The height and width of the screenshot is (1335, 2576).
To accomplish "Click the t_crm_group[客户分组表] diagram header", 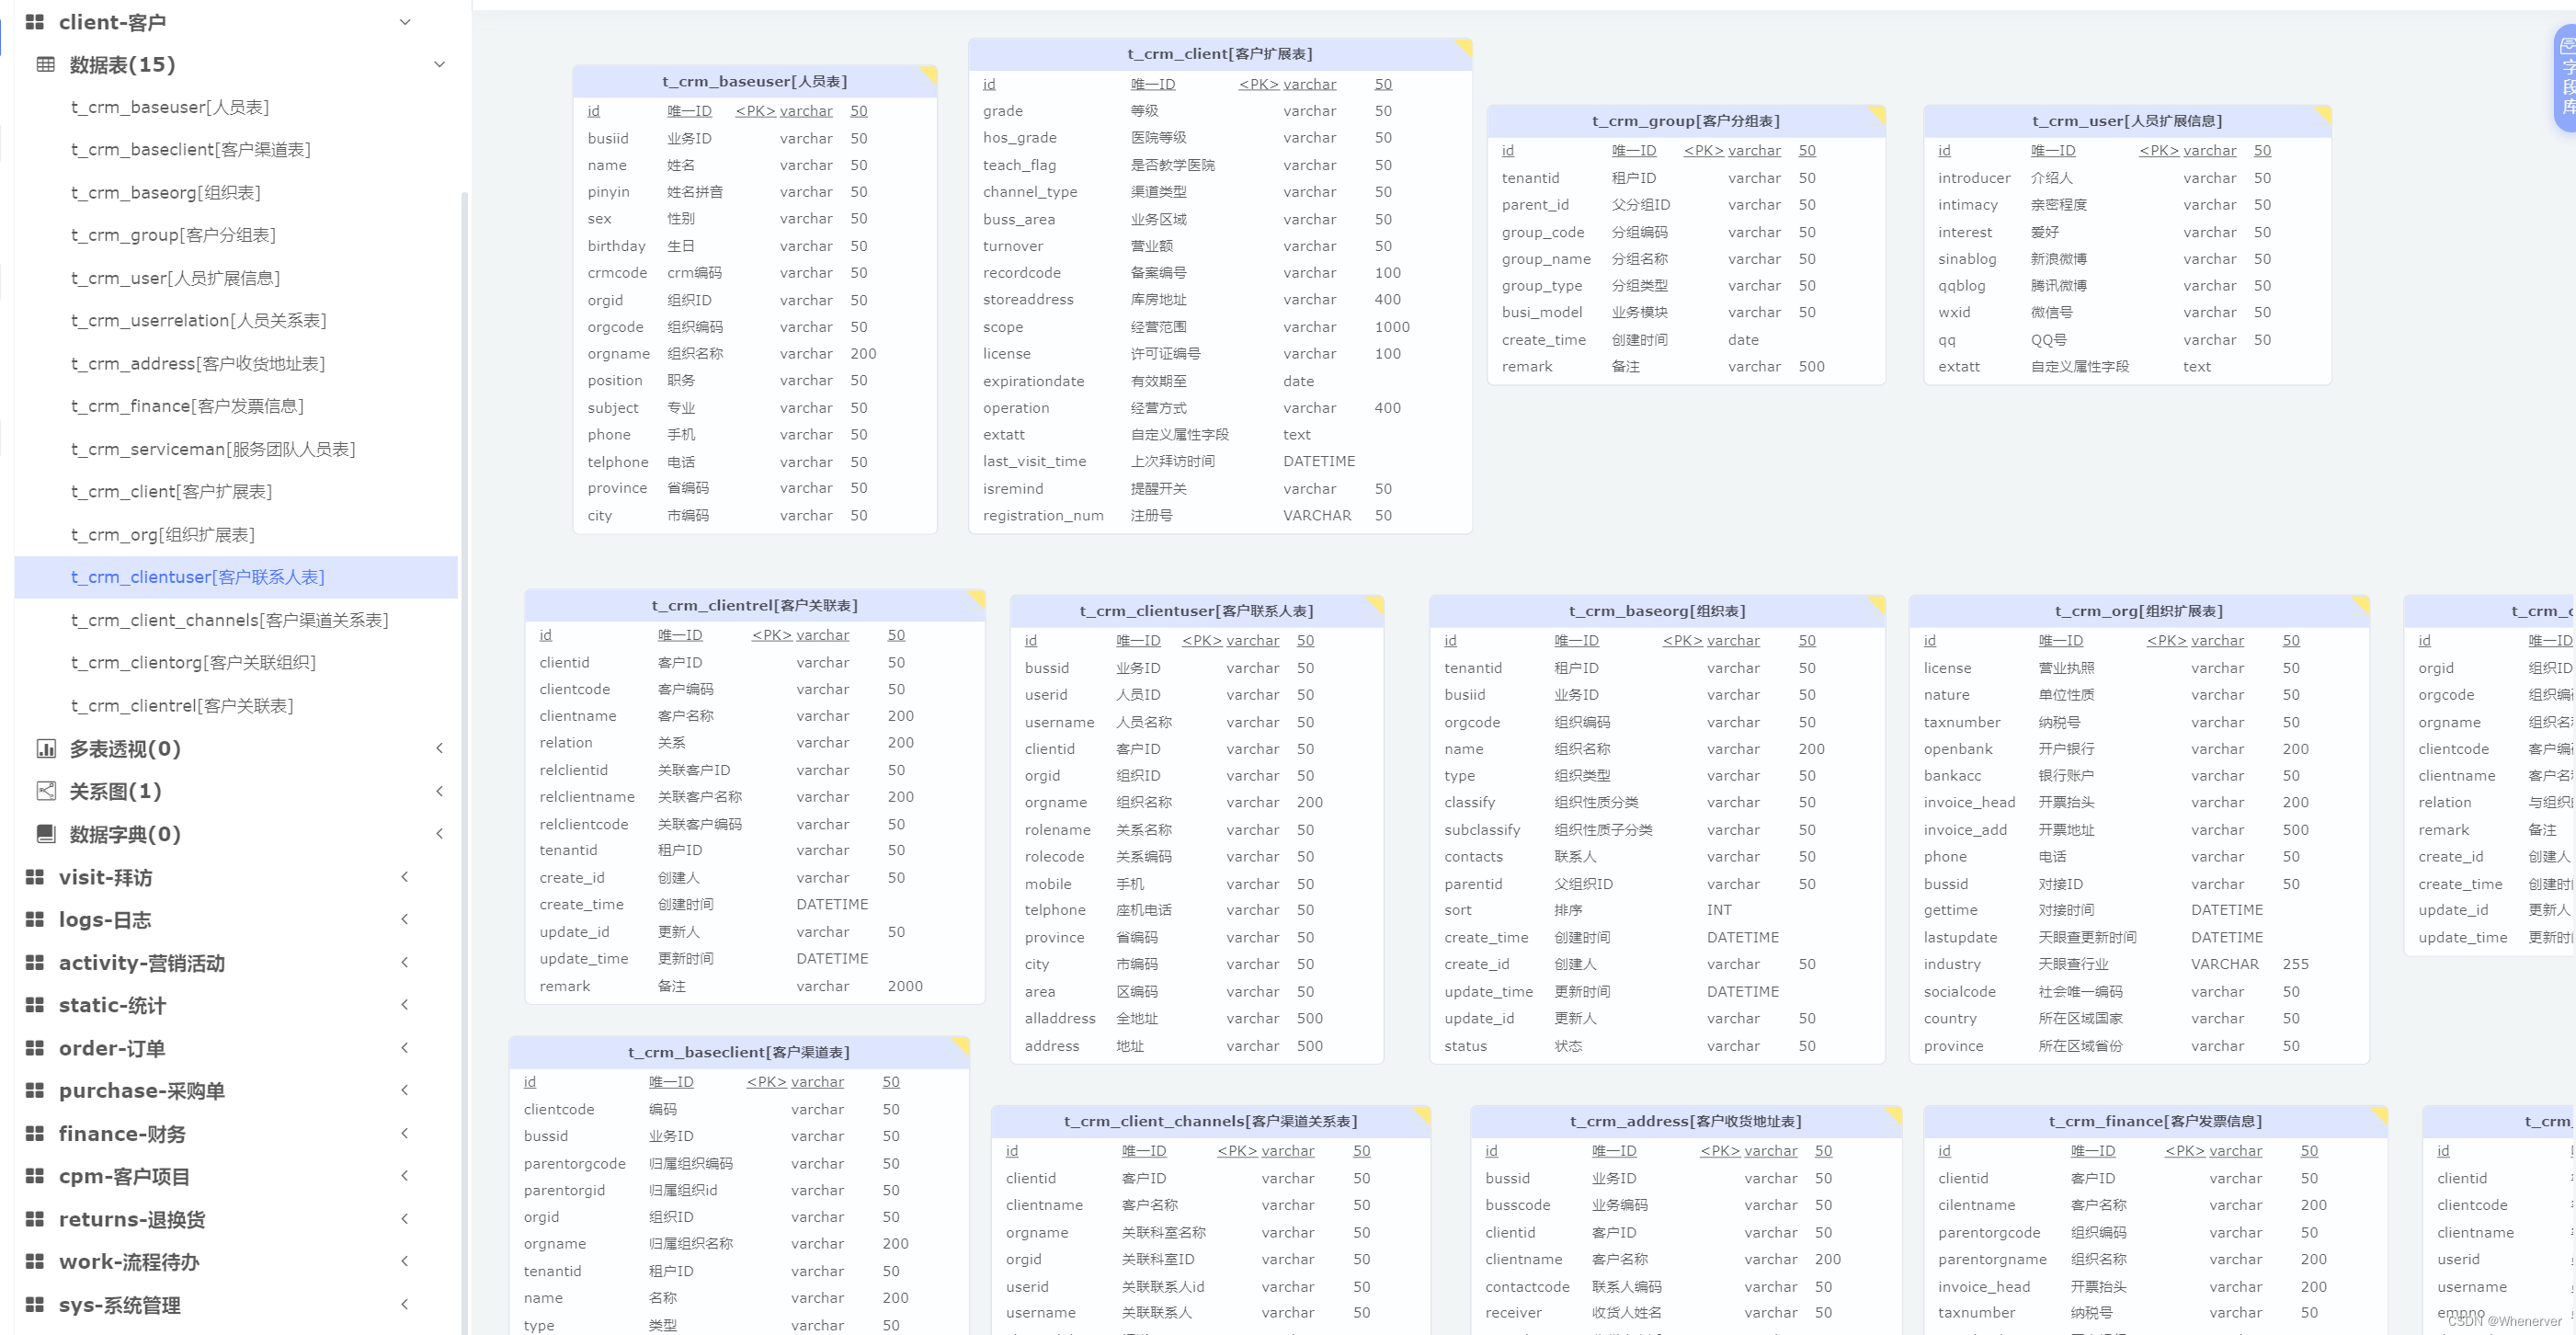I will (1686, 121).
